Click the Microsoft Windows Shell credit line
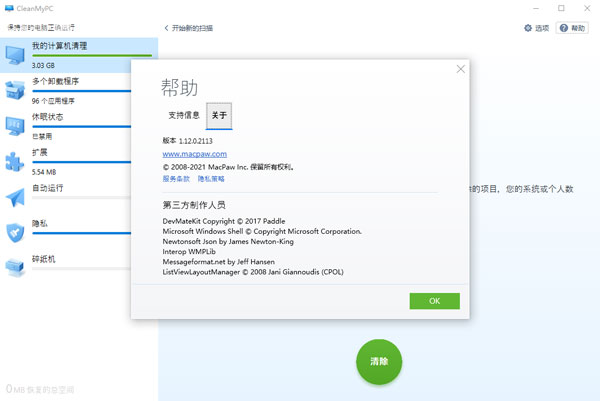Viewport: 600px width, 401px height. [262, 231]
